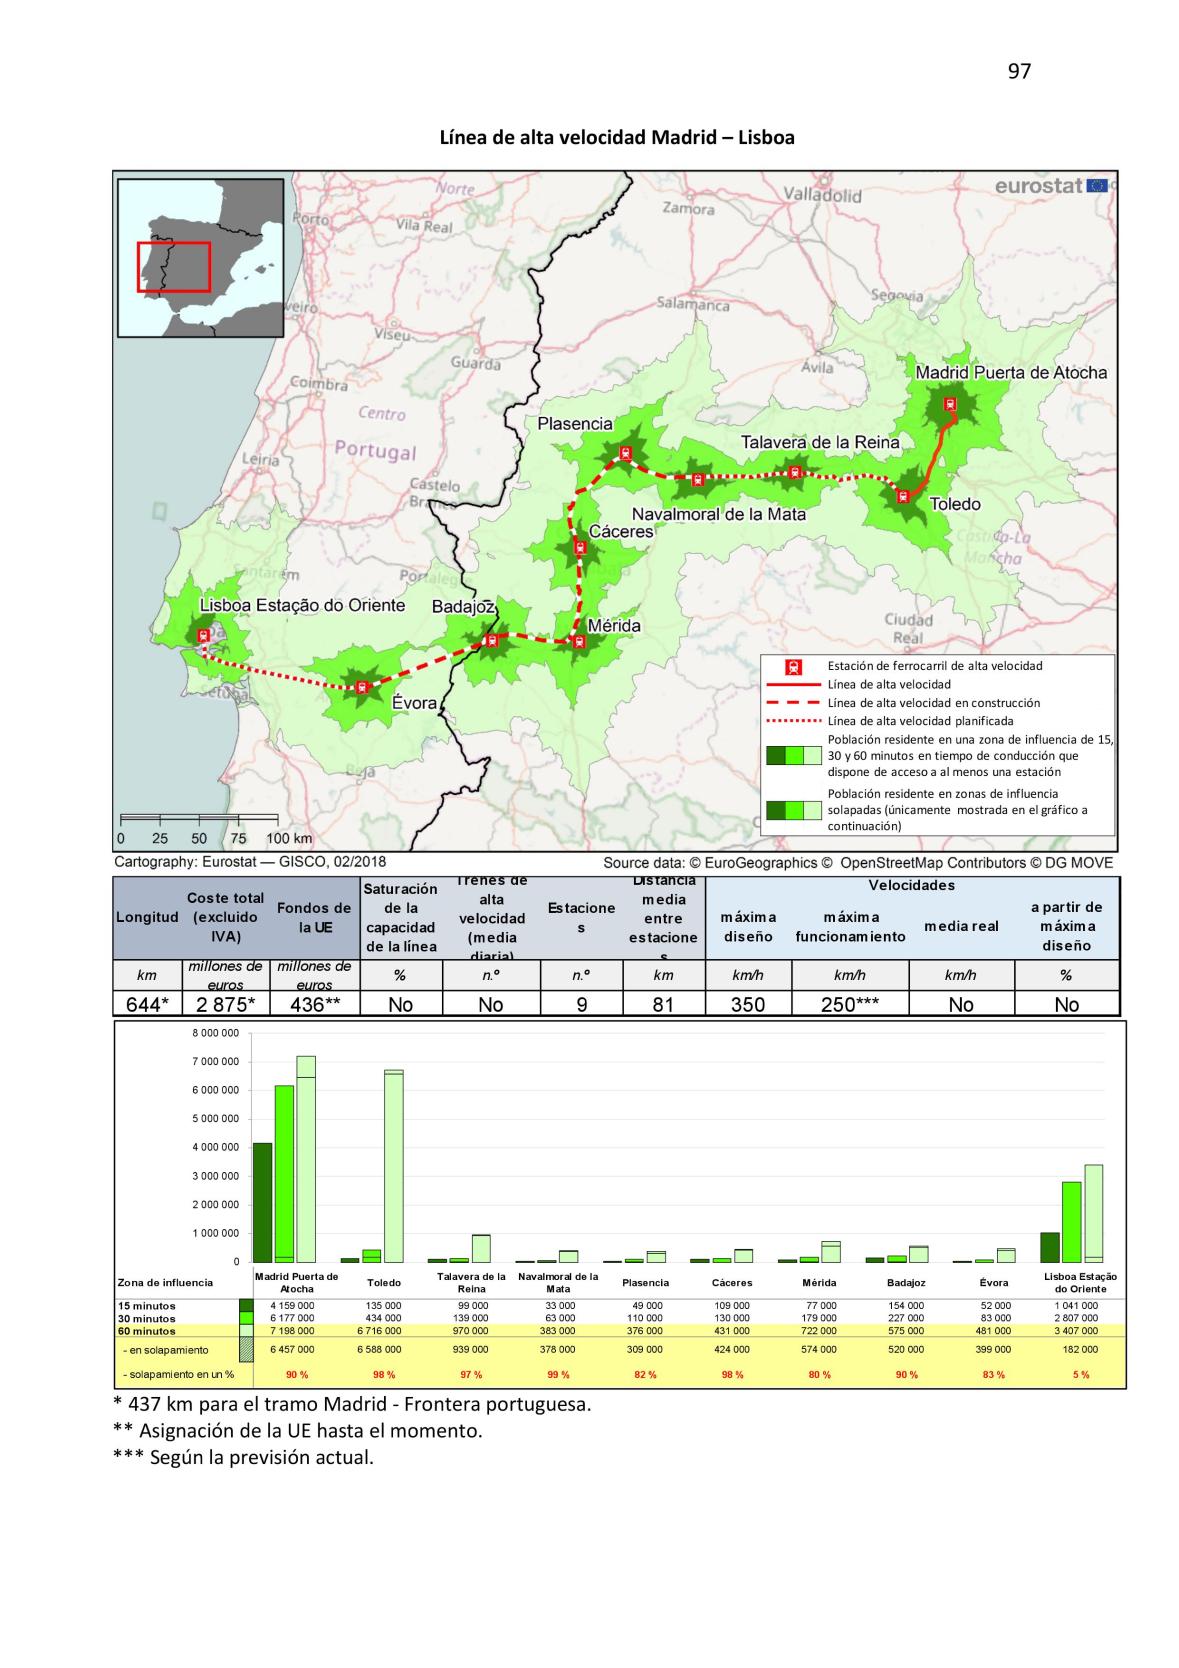Image resolution: width=1179 pixels, height=1668 pixels.
Task: Click the Madrid Puerta de Atocha station icon
Action: [x=950, y=405]
